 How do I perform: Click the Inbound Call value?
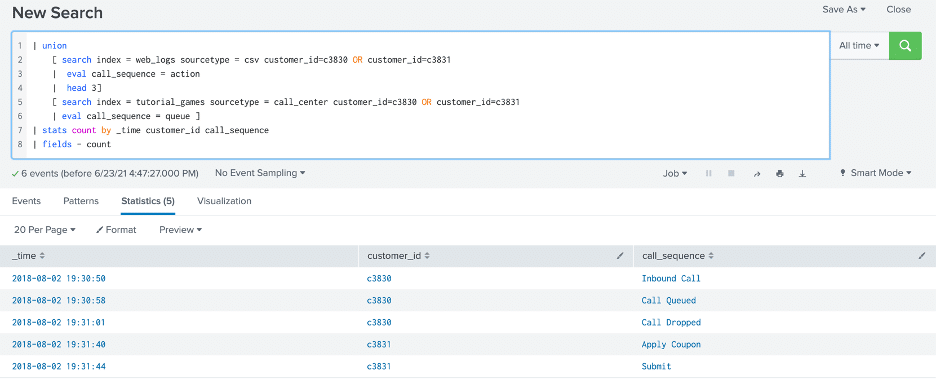tap(671, 278)
